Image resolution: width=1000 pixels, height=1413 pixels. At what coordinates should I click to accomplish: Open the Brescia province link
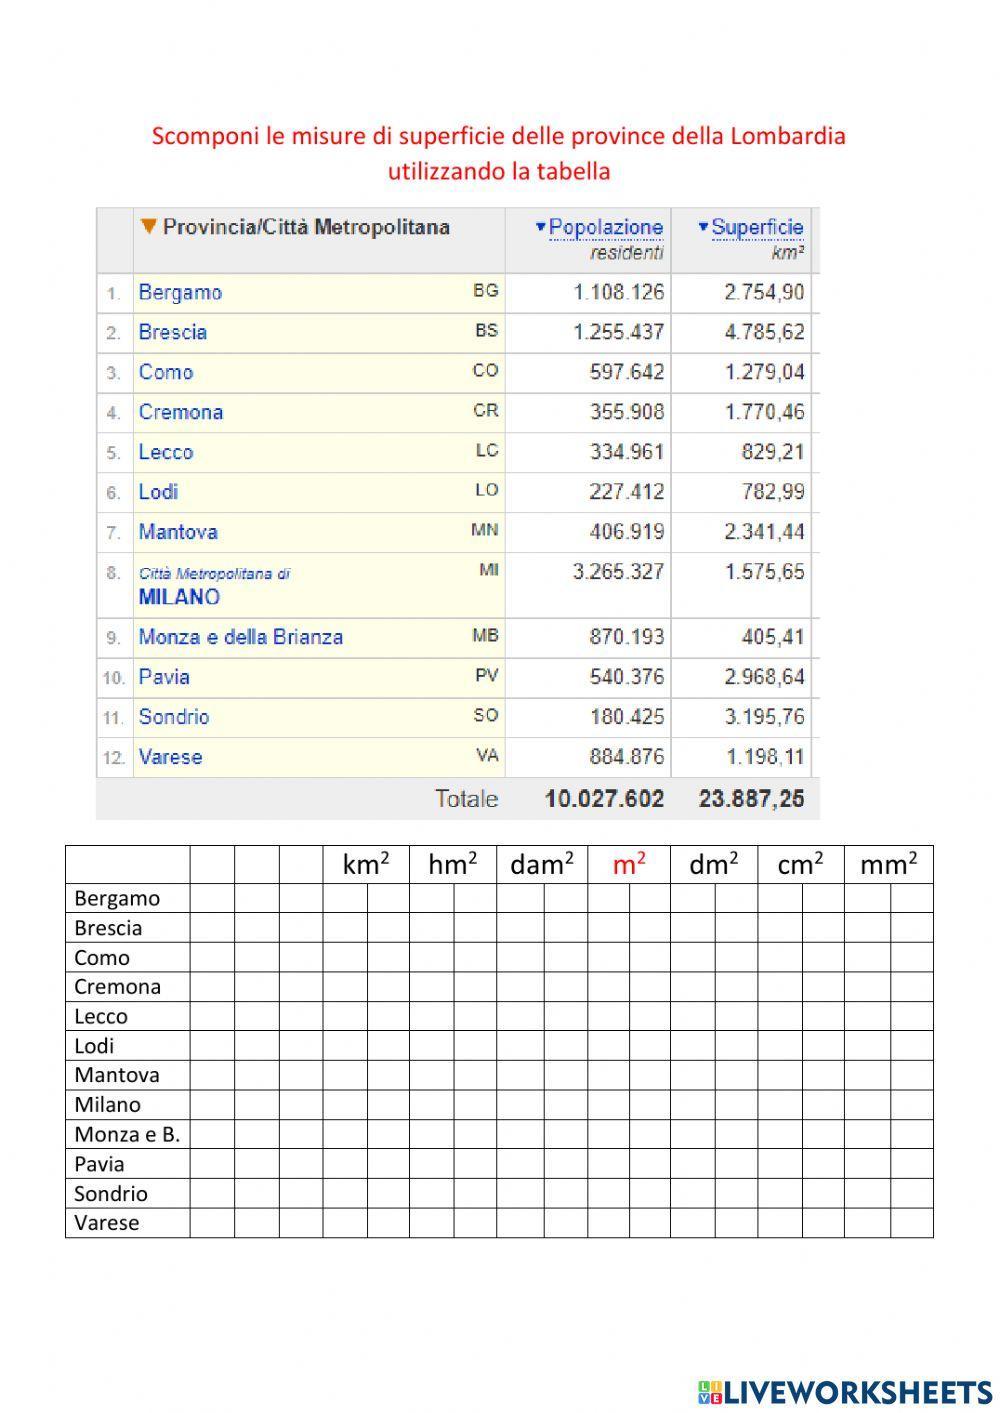pyautogui.click(x=173, y=332)
